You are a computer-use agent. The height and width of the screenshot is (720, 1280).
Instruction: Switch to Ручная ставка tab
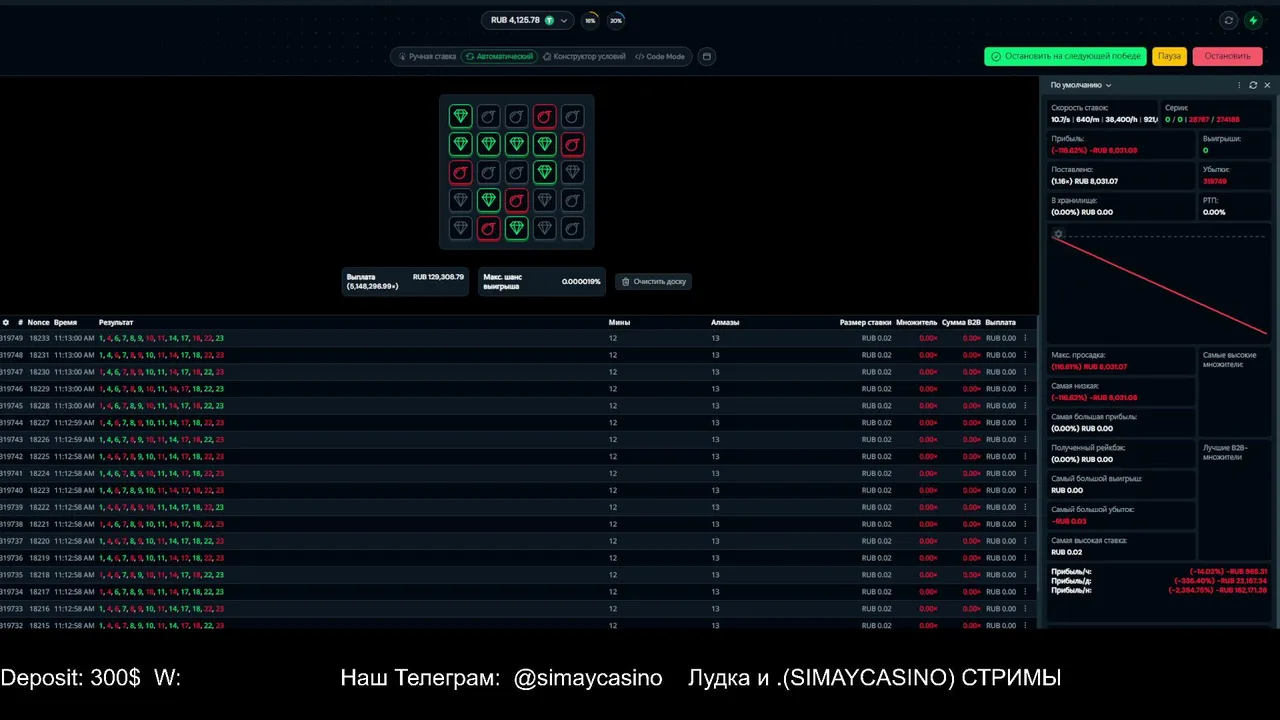(x=426, y=57)
